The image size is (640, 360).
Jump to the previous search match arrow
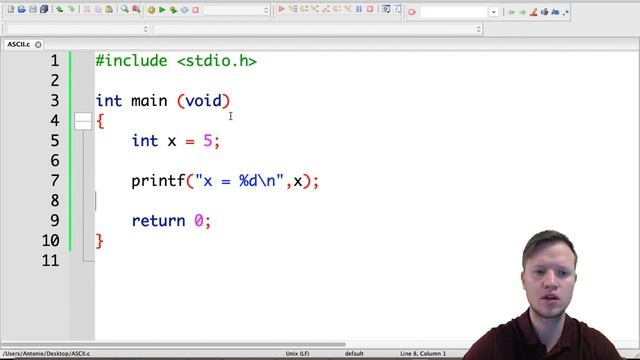point(511,12)
